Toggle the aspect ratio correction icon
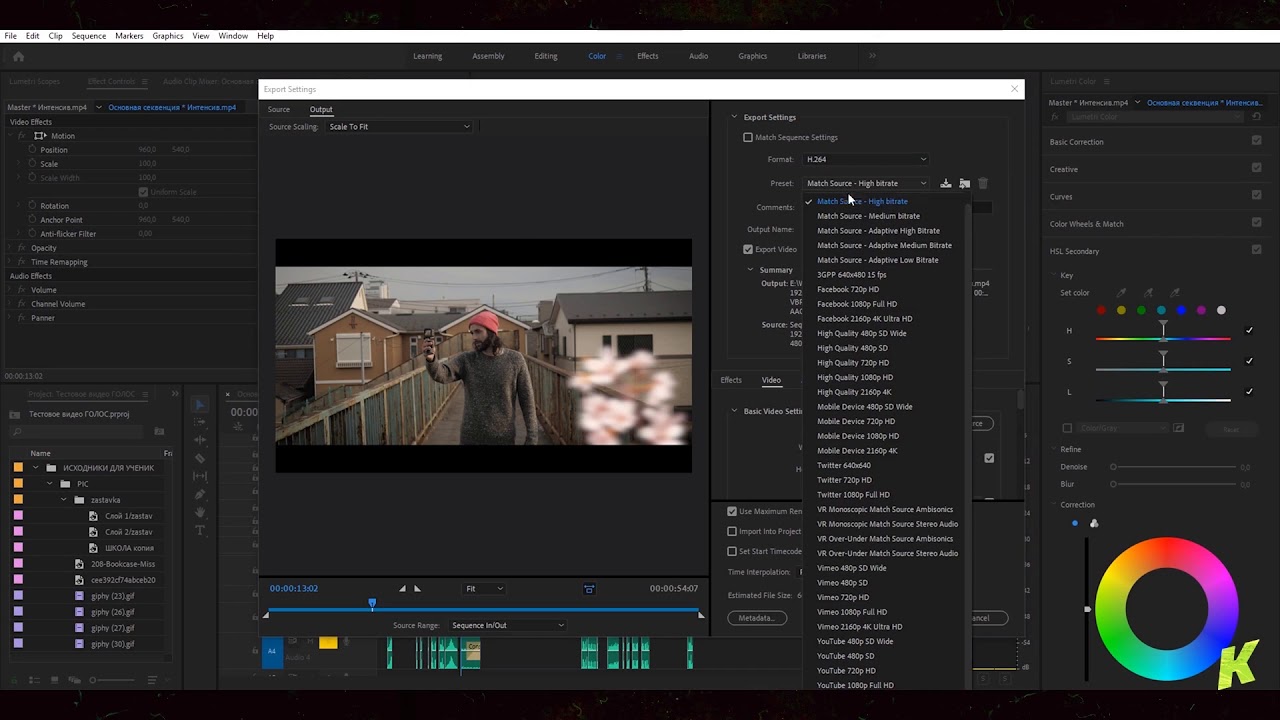Image resolution: width=1280 pixels, height=720 pixels. coord(589,588)
